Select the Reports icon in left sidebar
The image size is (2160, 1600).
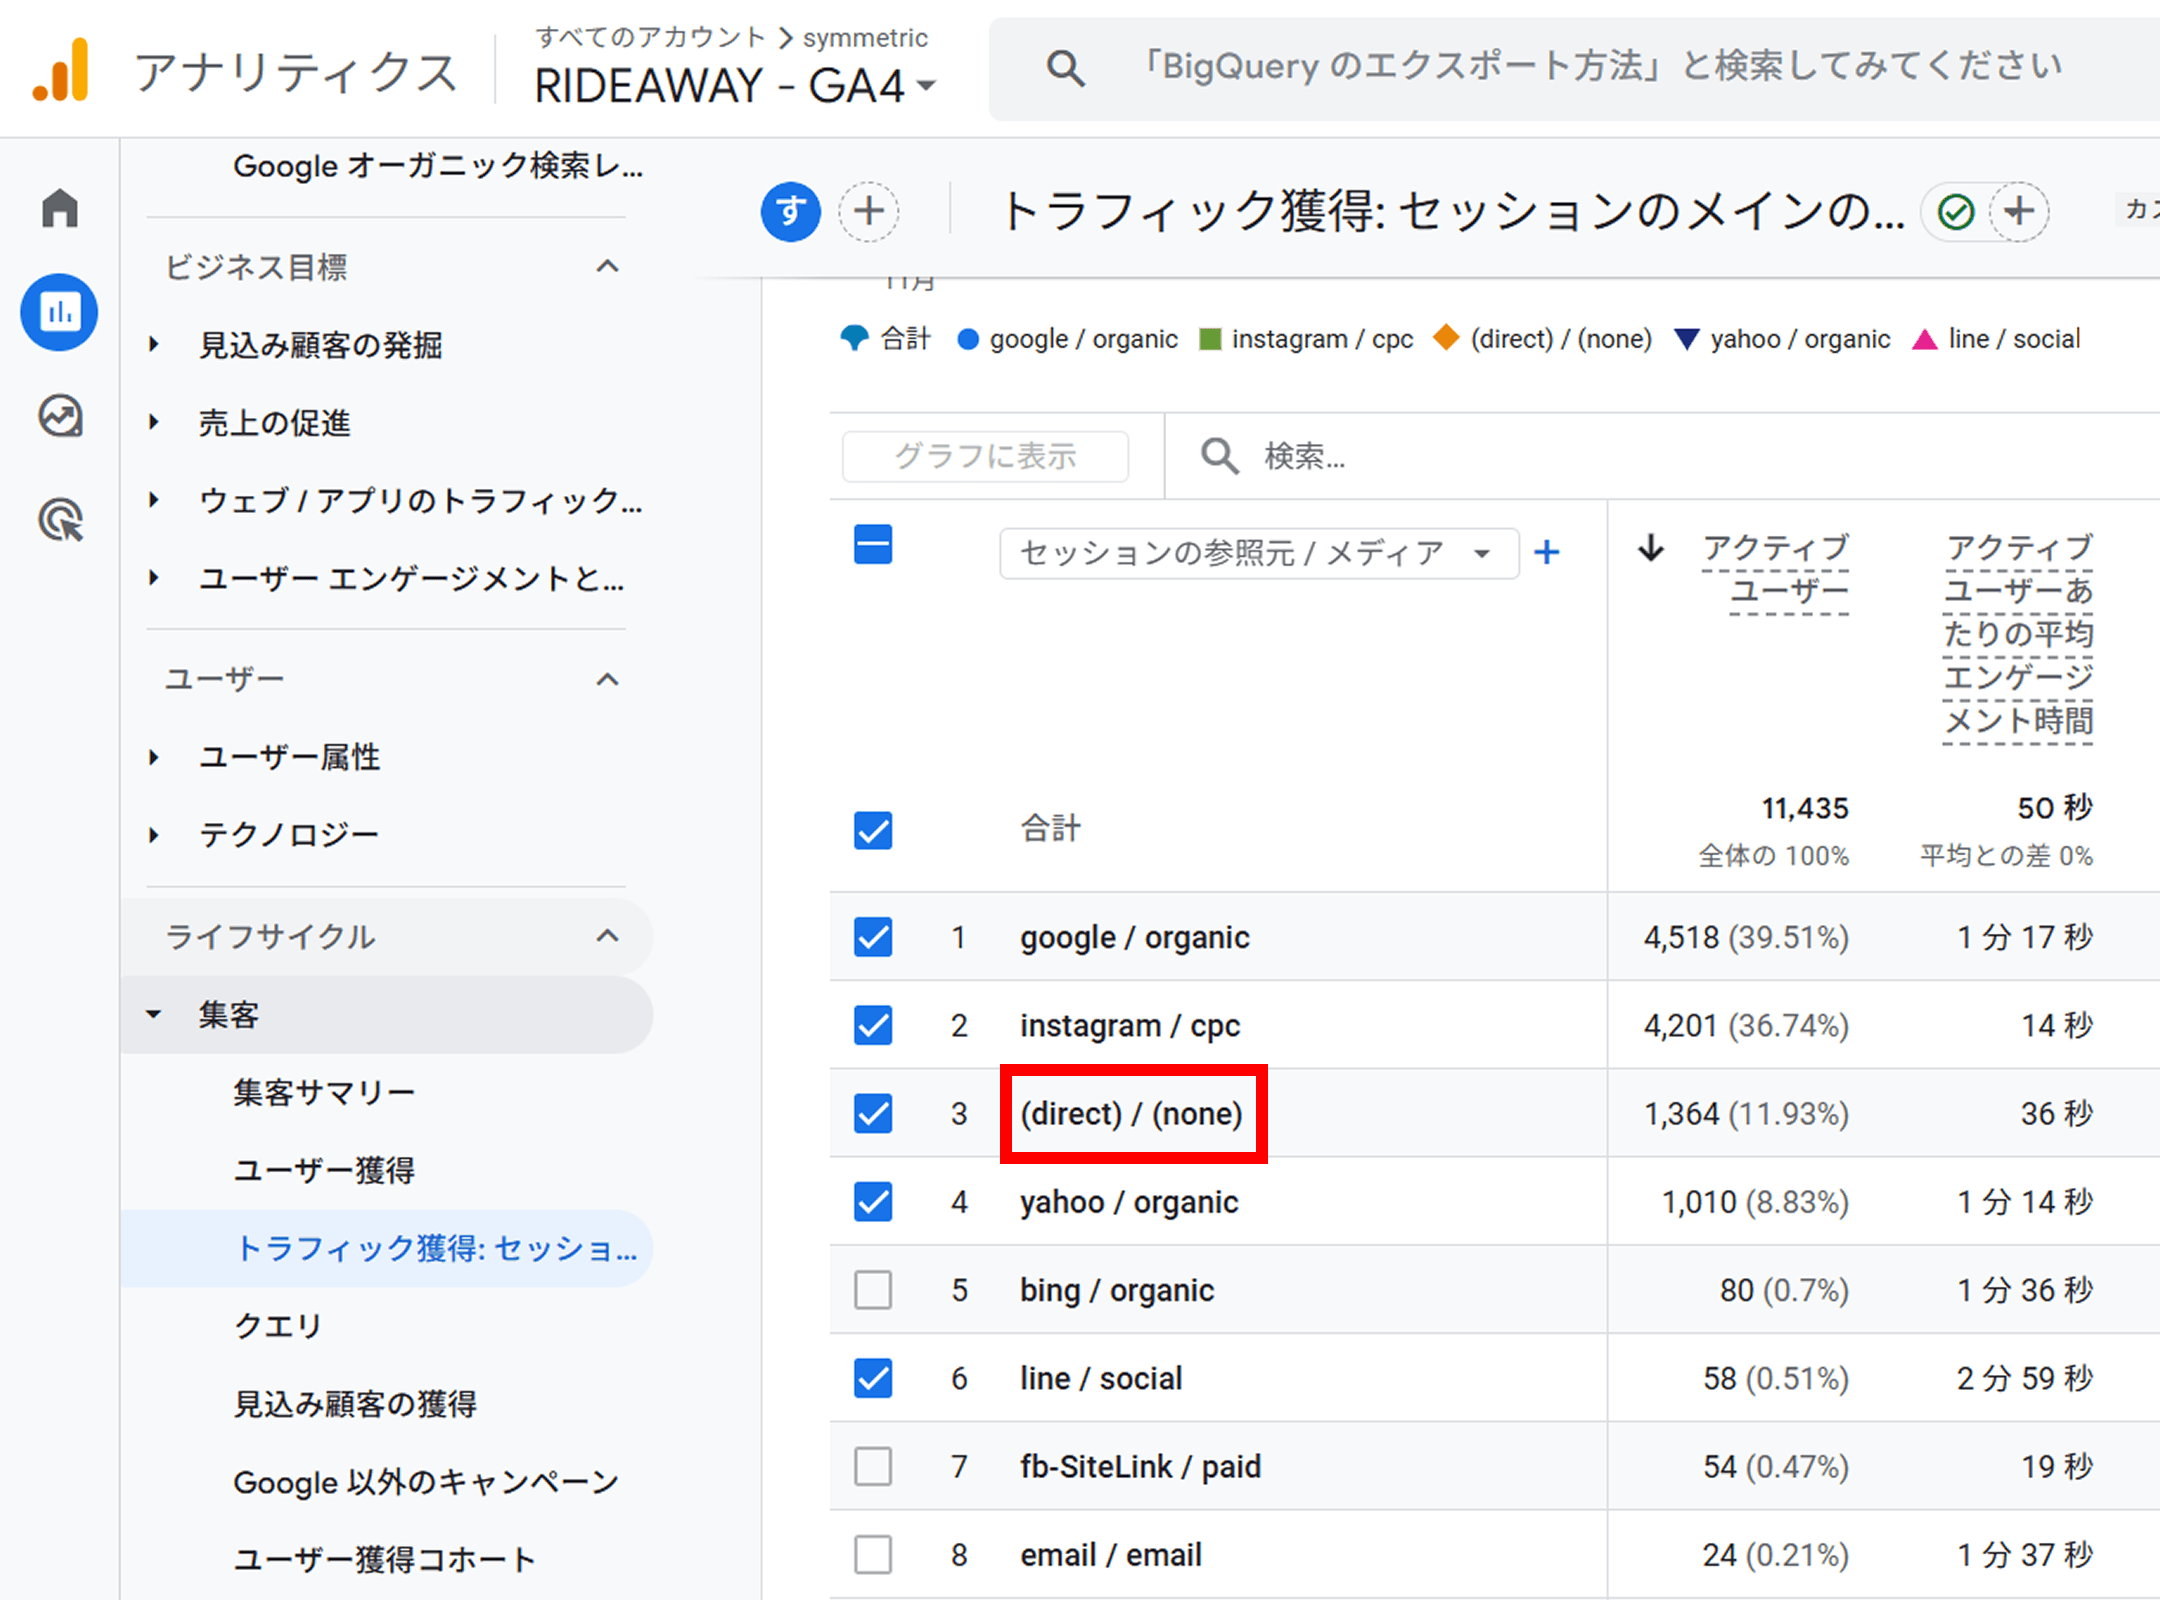click(x=58, y=312)
